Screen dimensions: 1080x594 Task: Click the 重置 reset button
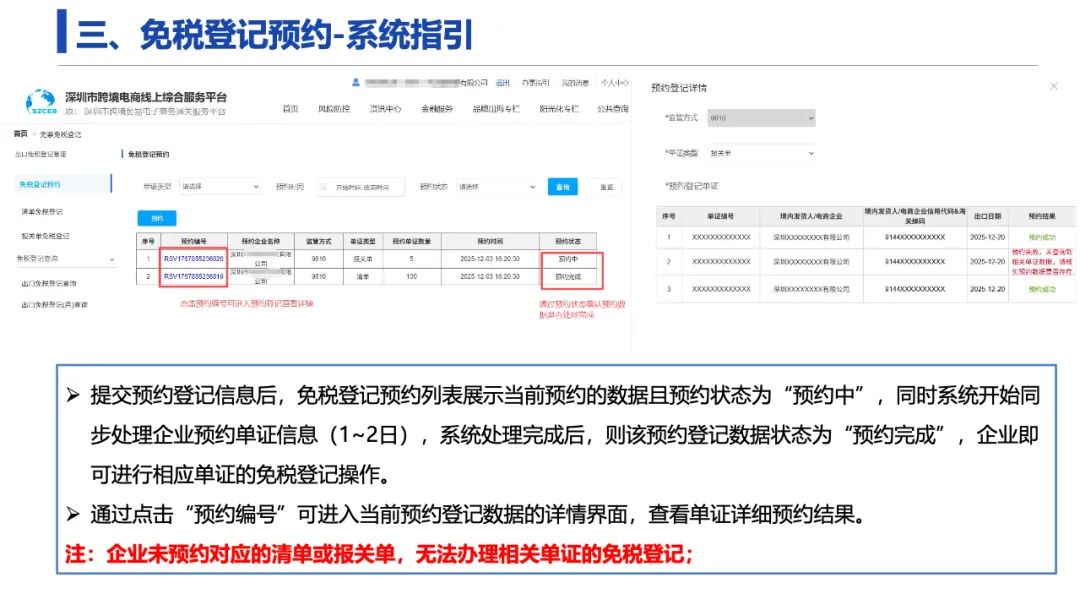605,186
